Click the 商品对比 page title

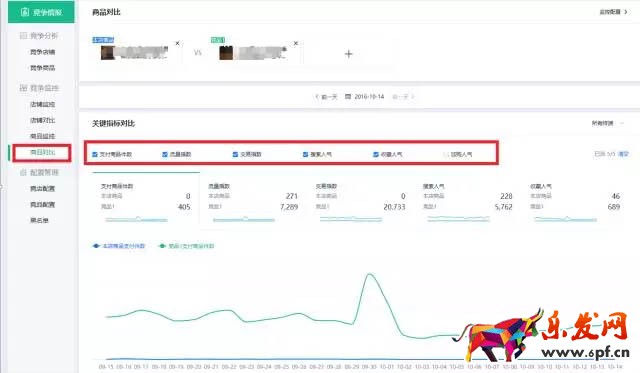[106, 12]
